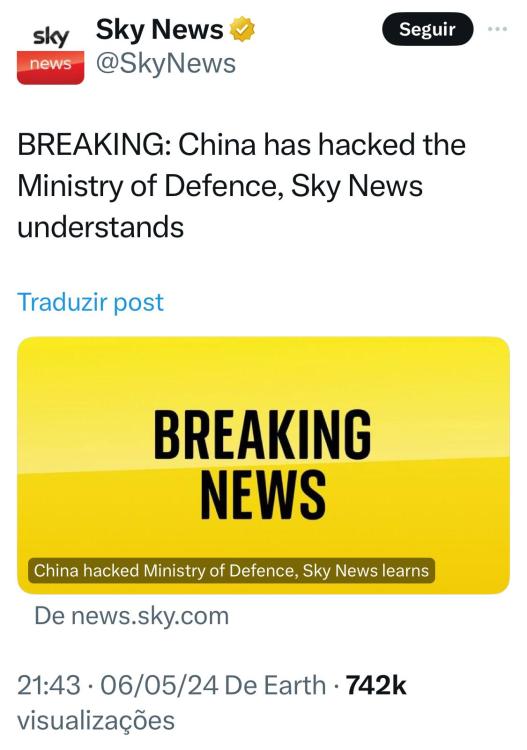The height and width of the screenshot is (750, 527).
Task: Click the Sky News display name
Action: tap(159, 30)
